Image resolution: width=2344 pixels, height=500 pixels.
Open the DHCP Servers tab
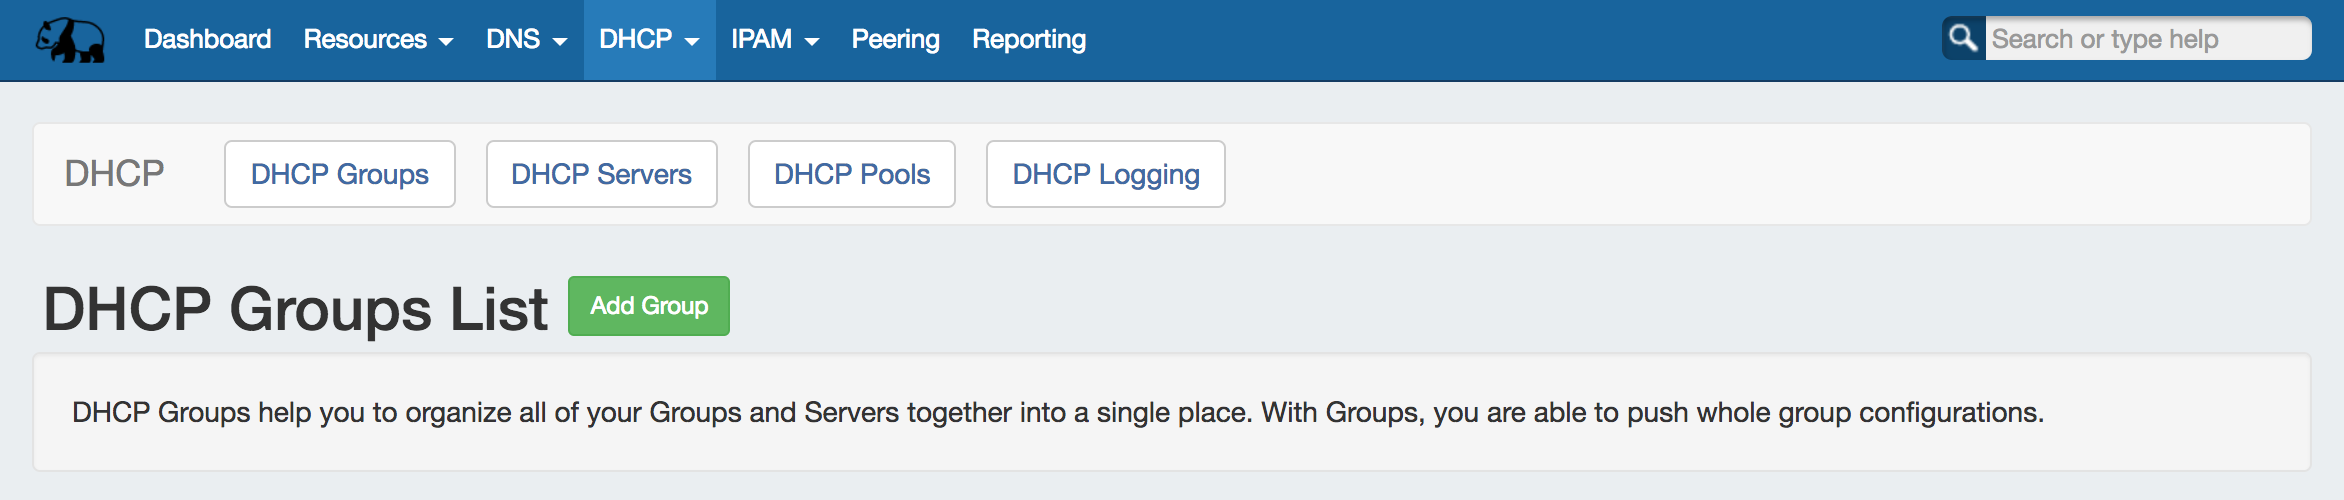pyautogui.click(x=601, y=174)
